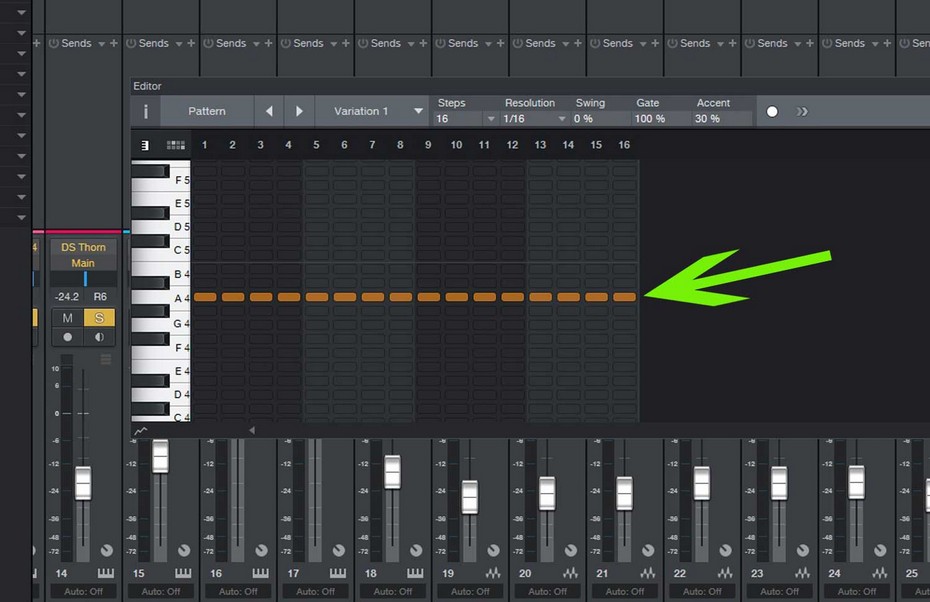
Task: Click the Pattern label button
Action: [x=207, y=111]
